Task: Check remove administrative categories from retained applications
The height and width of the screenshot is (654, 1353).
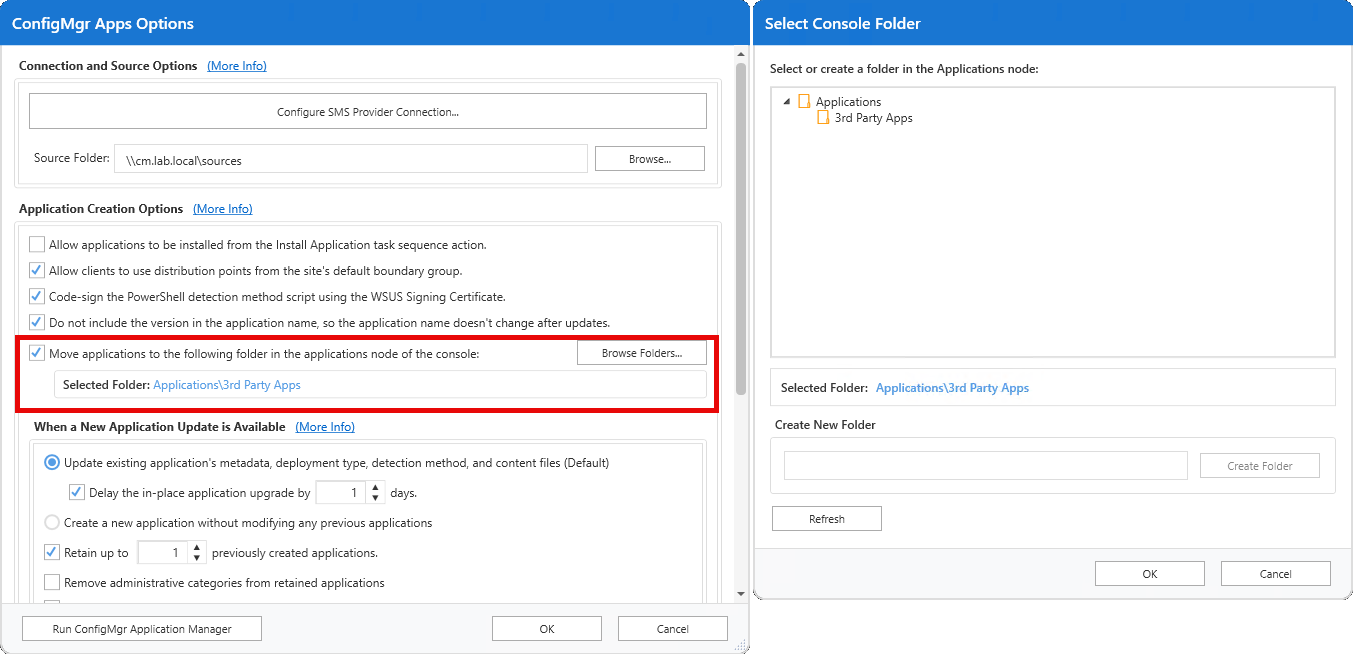Action: tap(51, 582)
